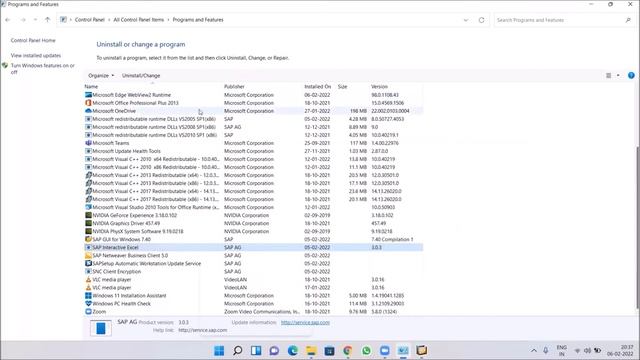This screenshot has height=360, width=640.
Task: Go up one level with the Up arrow
Action: click(47, 20)
